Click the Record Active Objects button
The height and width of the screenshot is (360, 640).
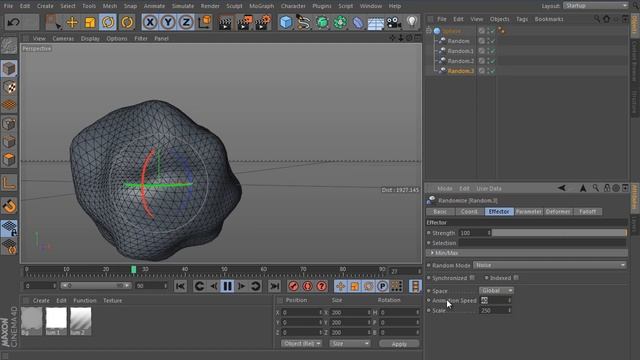coord(293,286)
